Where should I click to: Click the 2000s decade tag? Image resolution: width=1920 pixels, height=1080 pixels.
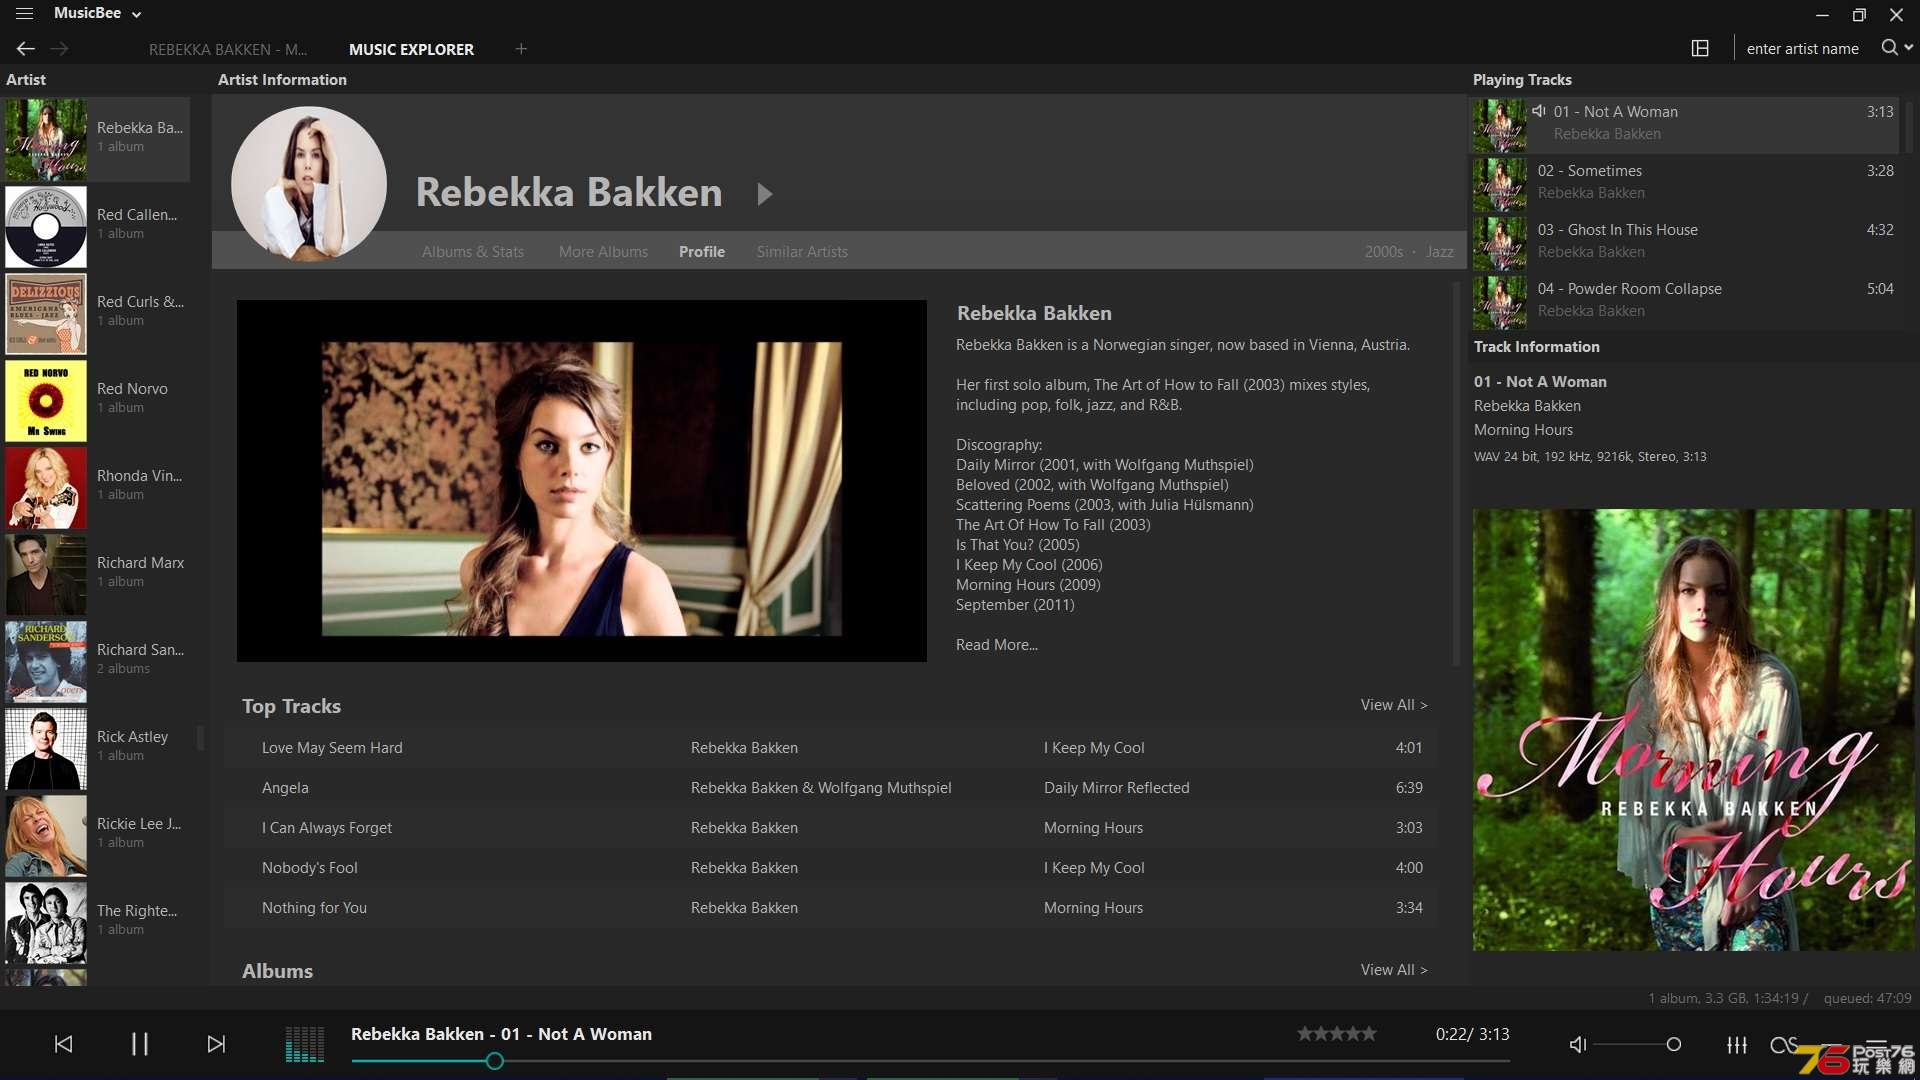[1384, 252]
